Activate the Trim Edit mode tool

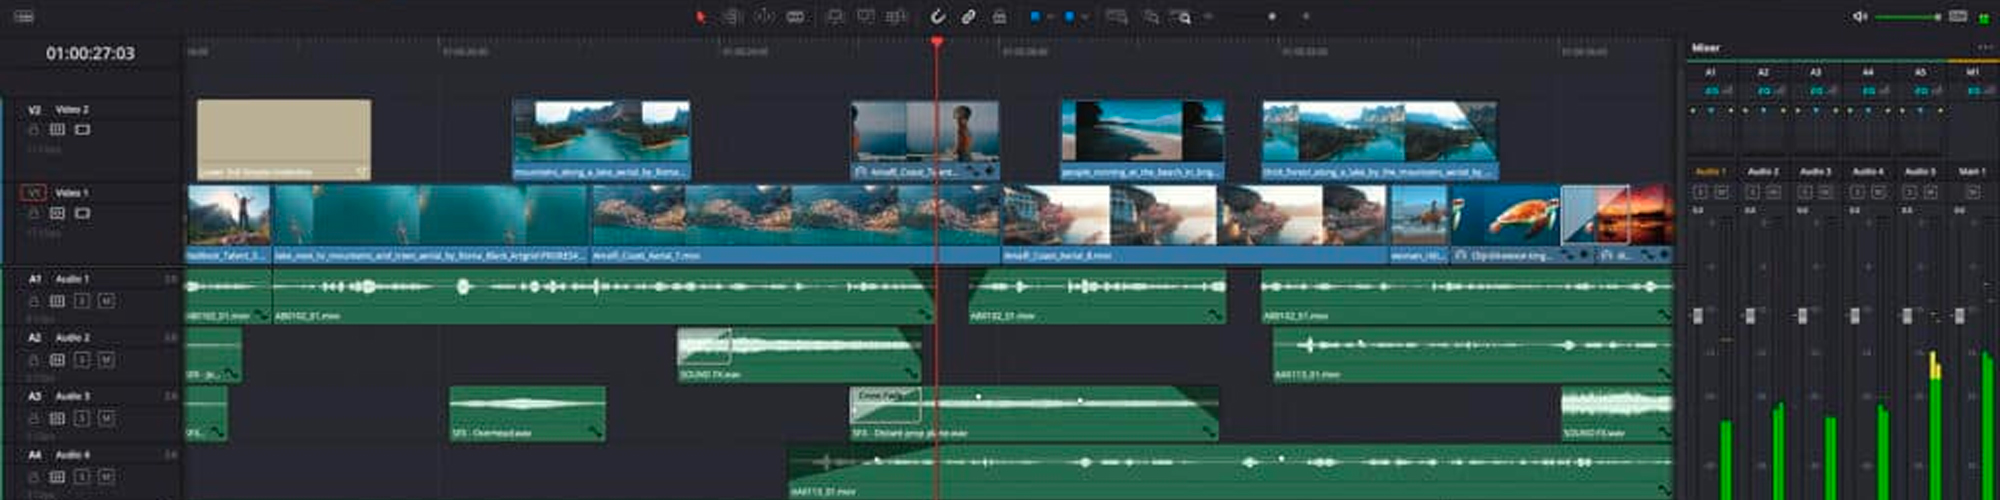pos(733,17)
